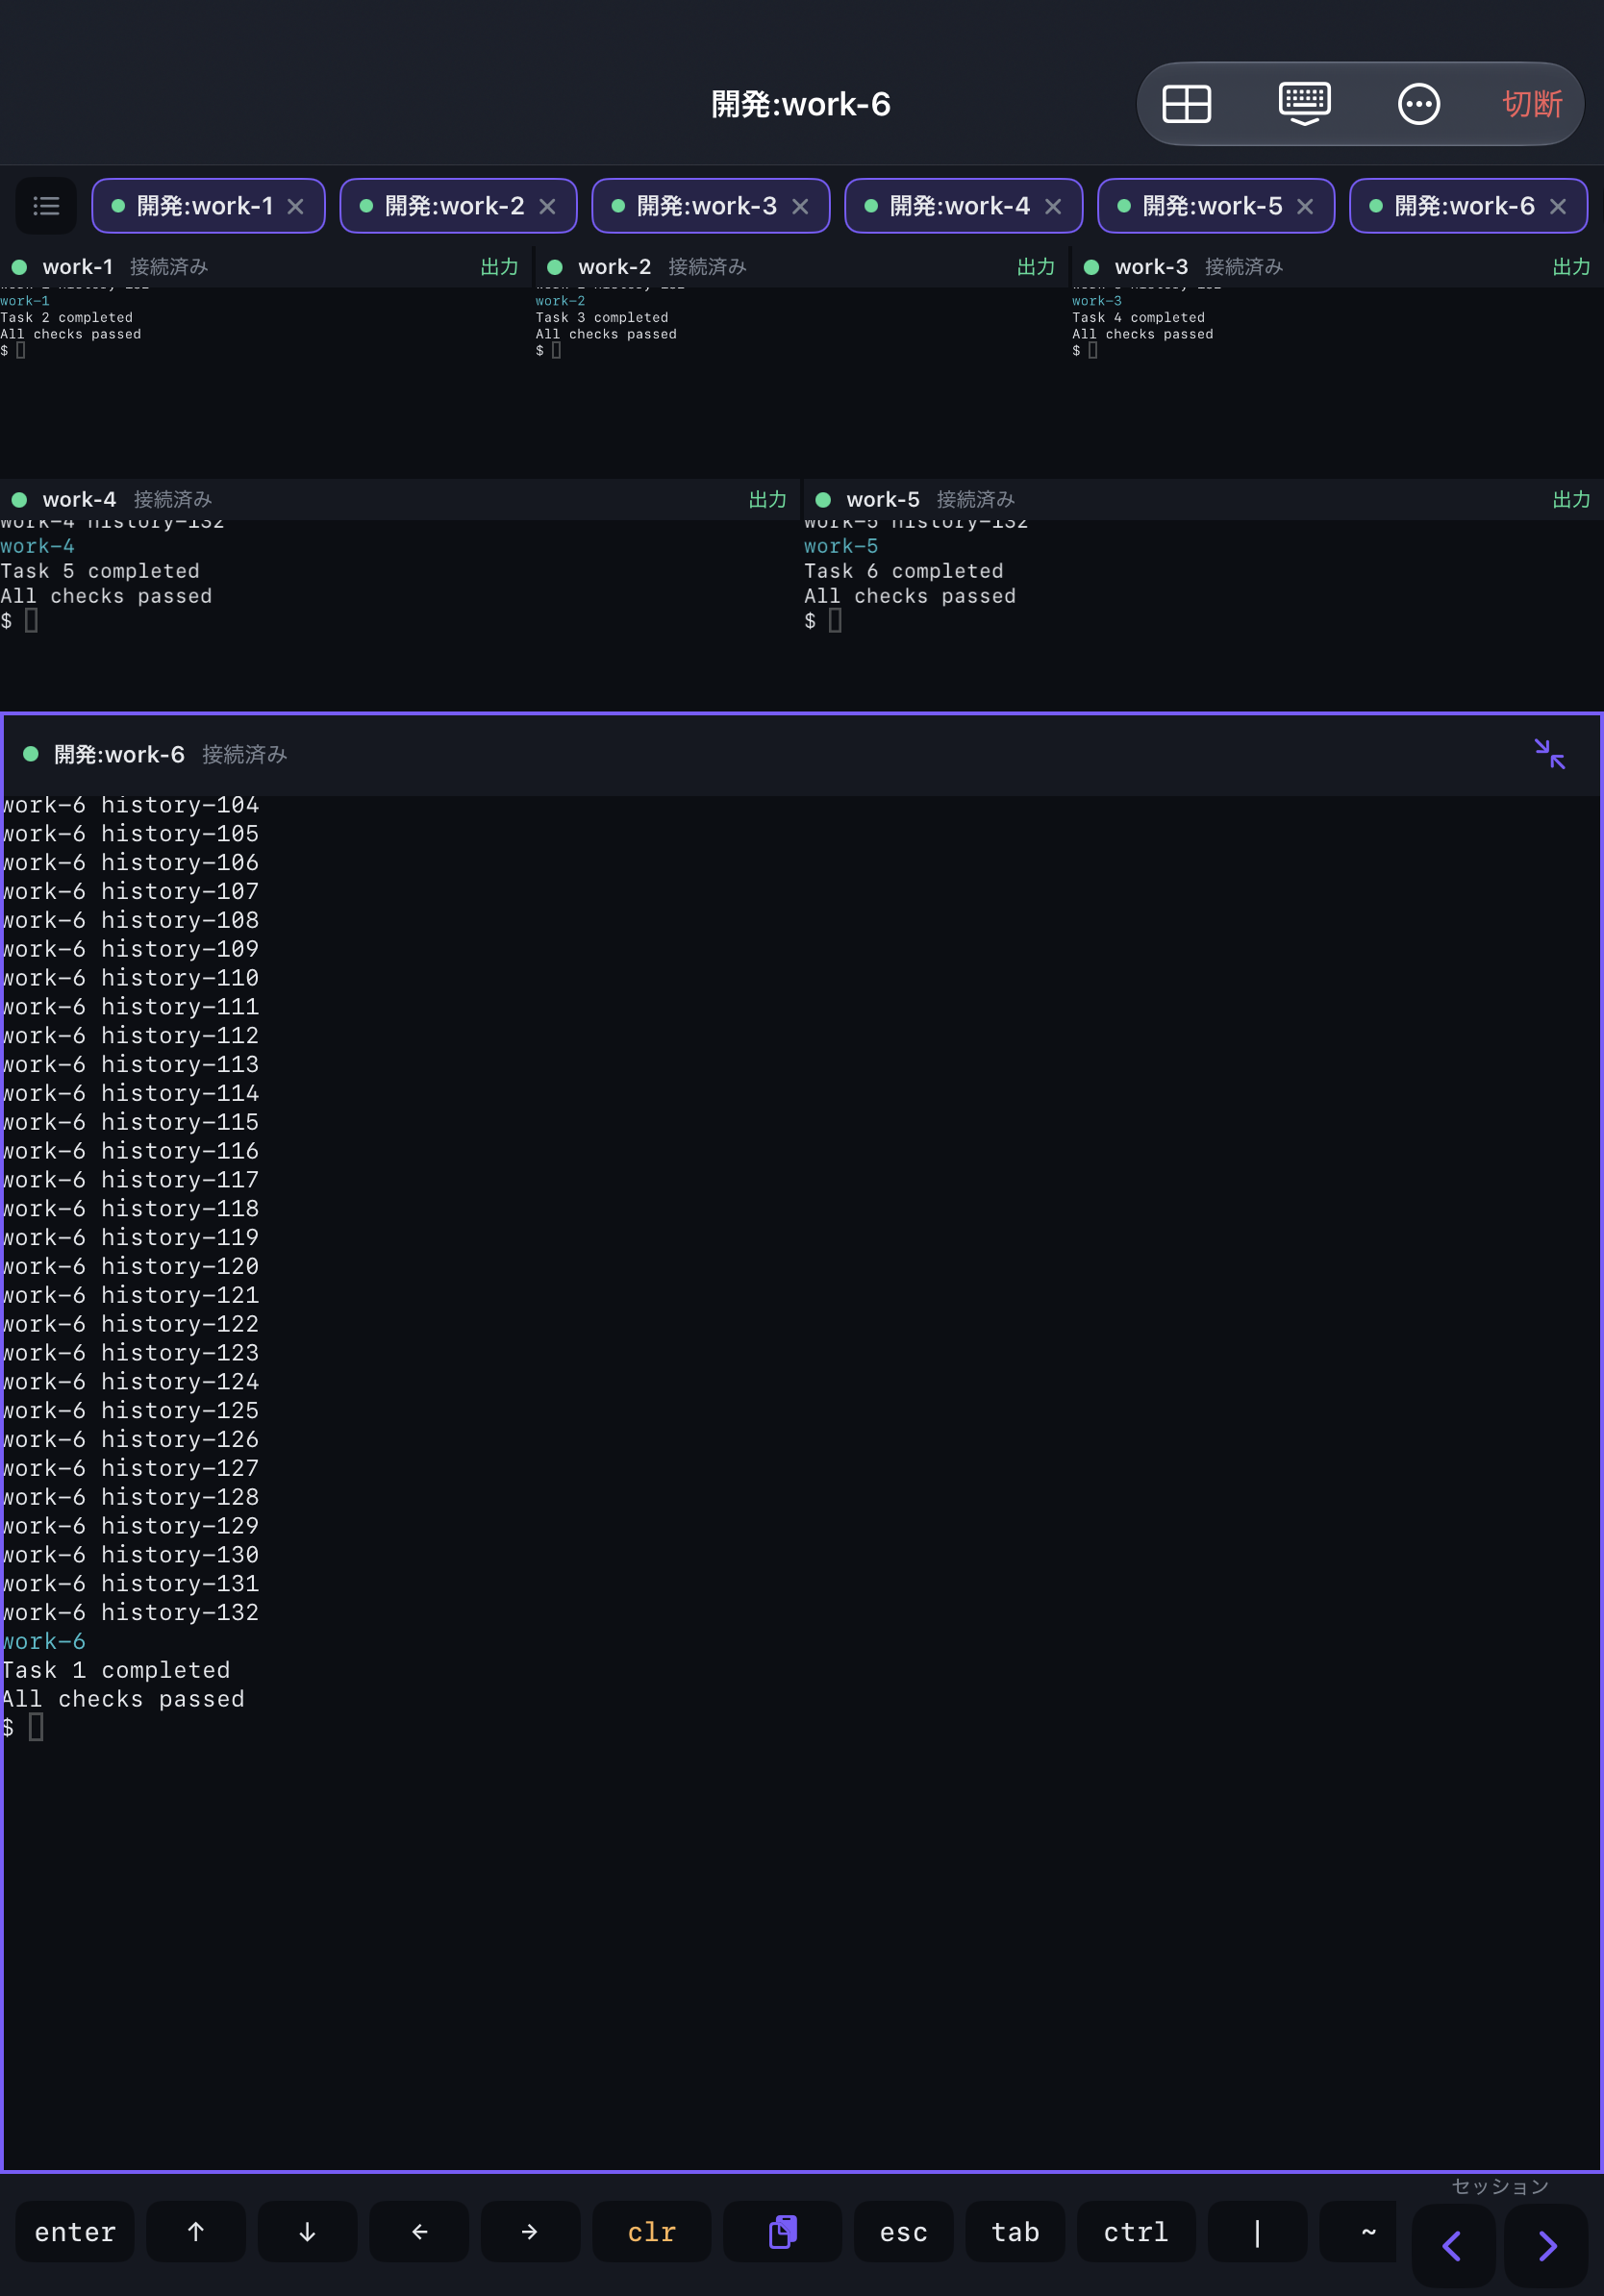Open the more options ellipsis menu
Screen dimensions: 1604x2296
(1418, 104)
